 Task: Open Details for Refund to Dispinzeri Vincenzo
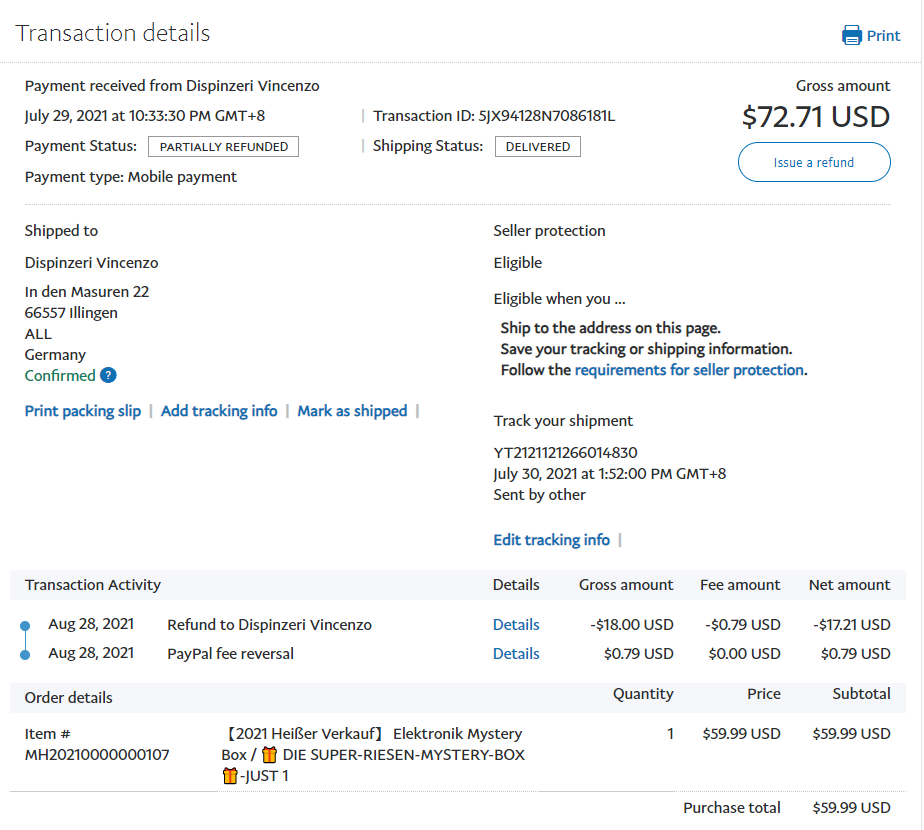(516, 625)
